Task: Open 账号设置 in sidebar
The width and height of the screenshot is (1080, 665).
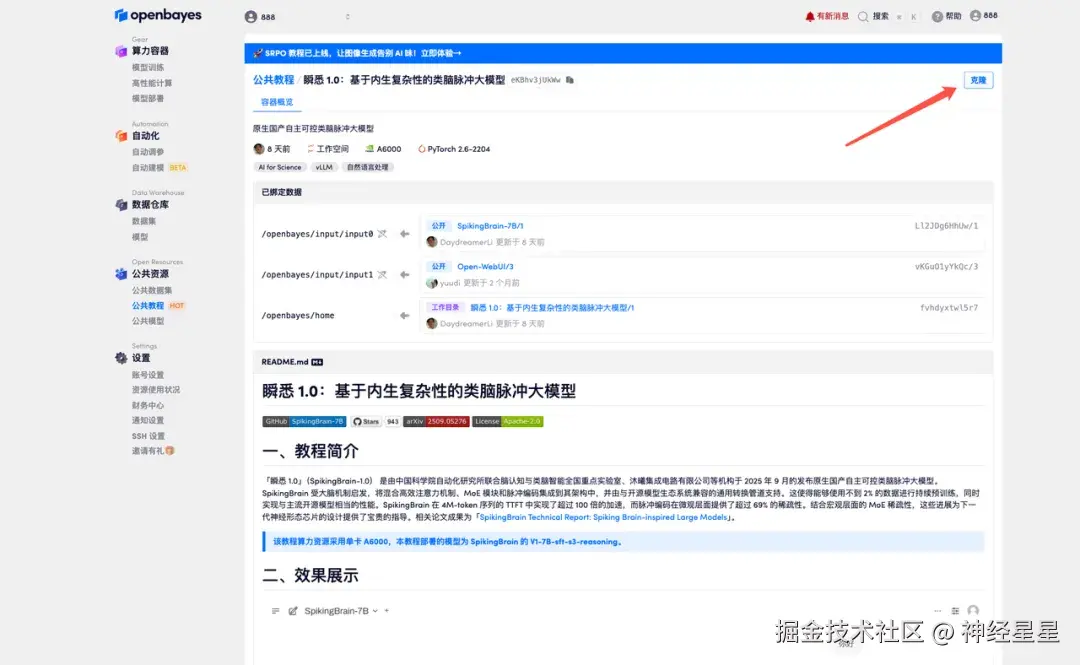Action: coord(148,375)
